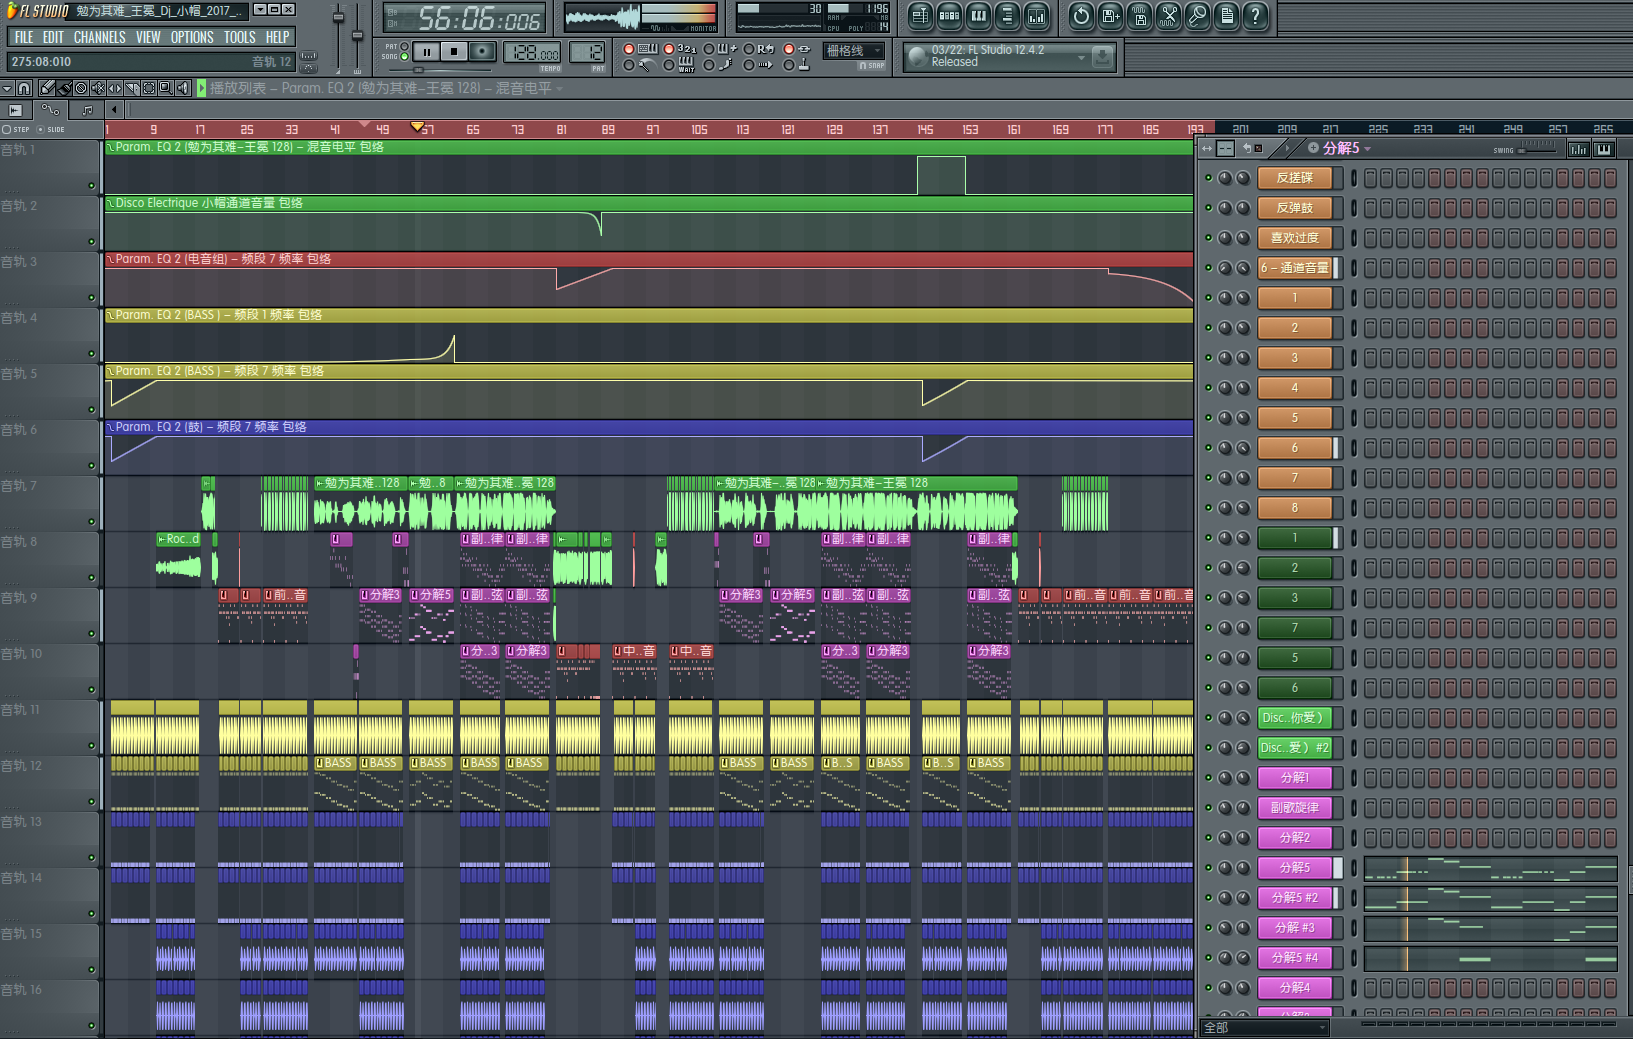
Task: Open the OPTIONS menu
Action: pos(192,37)
